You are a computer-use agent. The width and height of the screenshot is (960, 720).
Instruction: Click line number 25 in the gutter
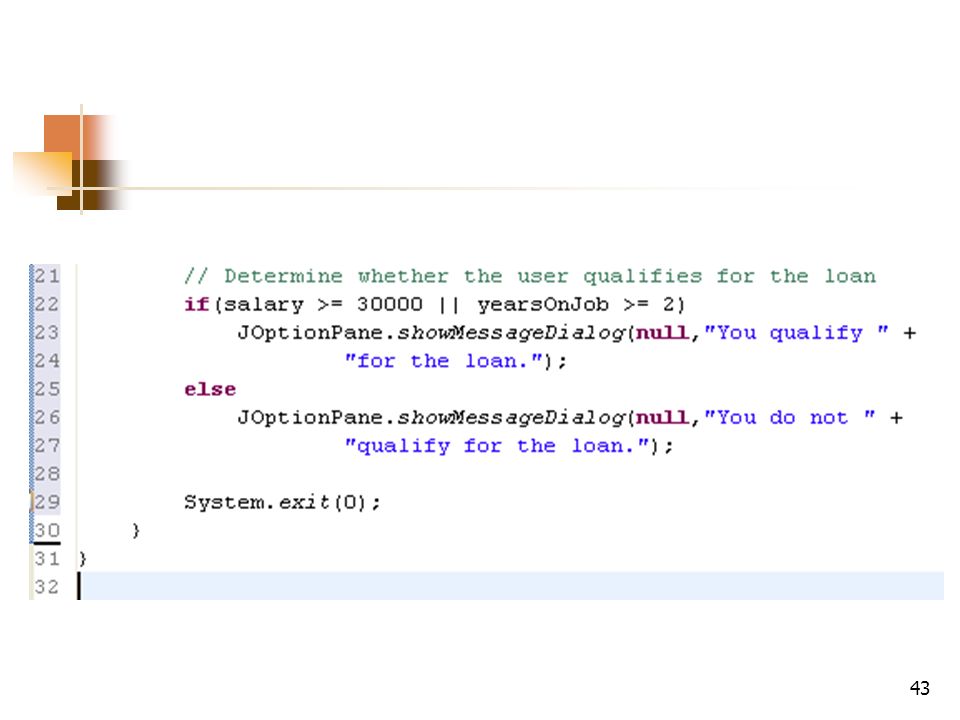(47, 389)
